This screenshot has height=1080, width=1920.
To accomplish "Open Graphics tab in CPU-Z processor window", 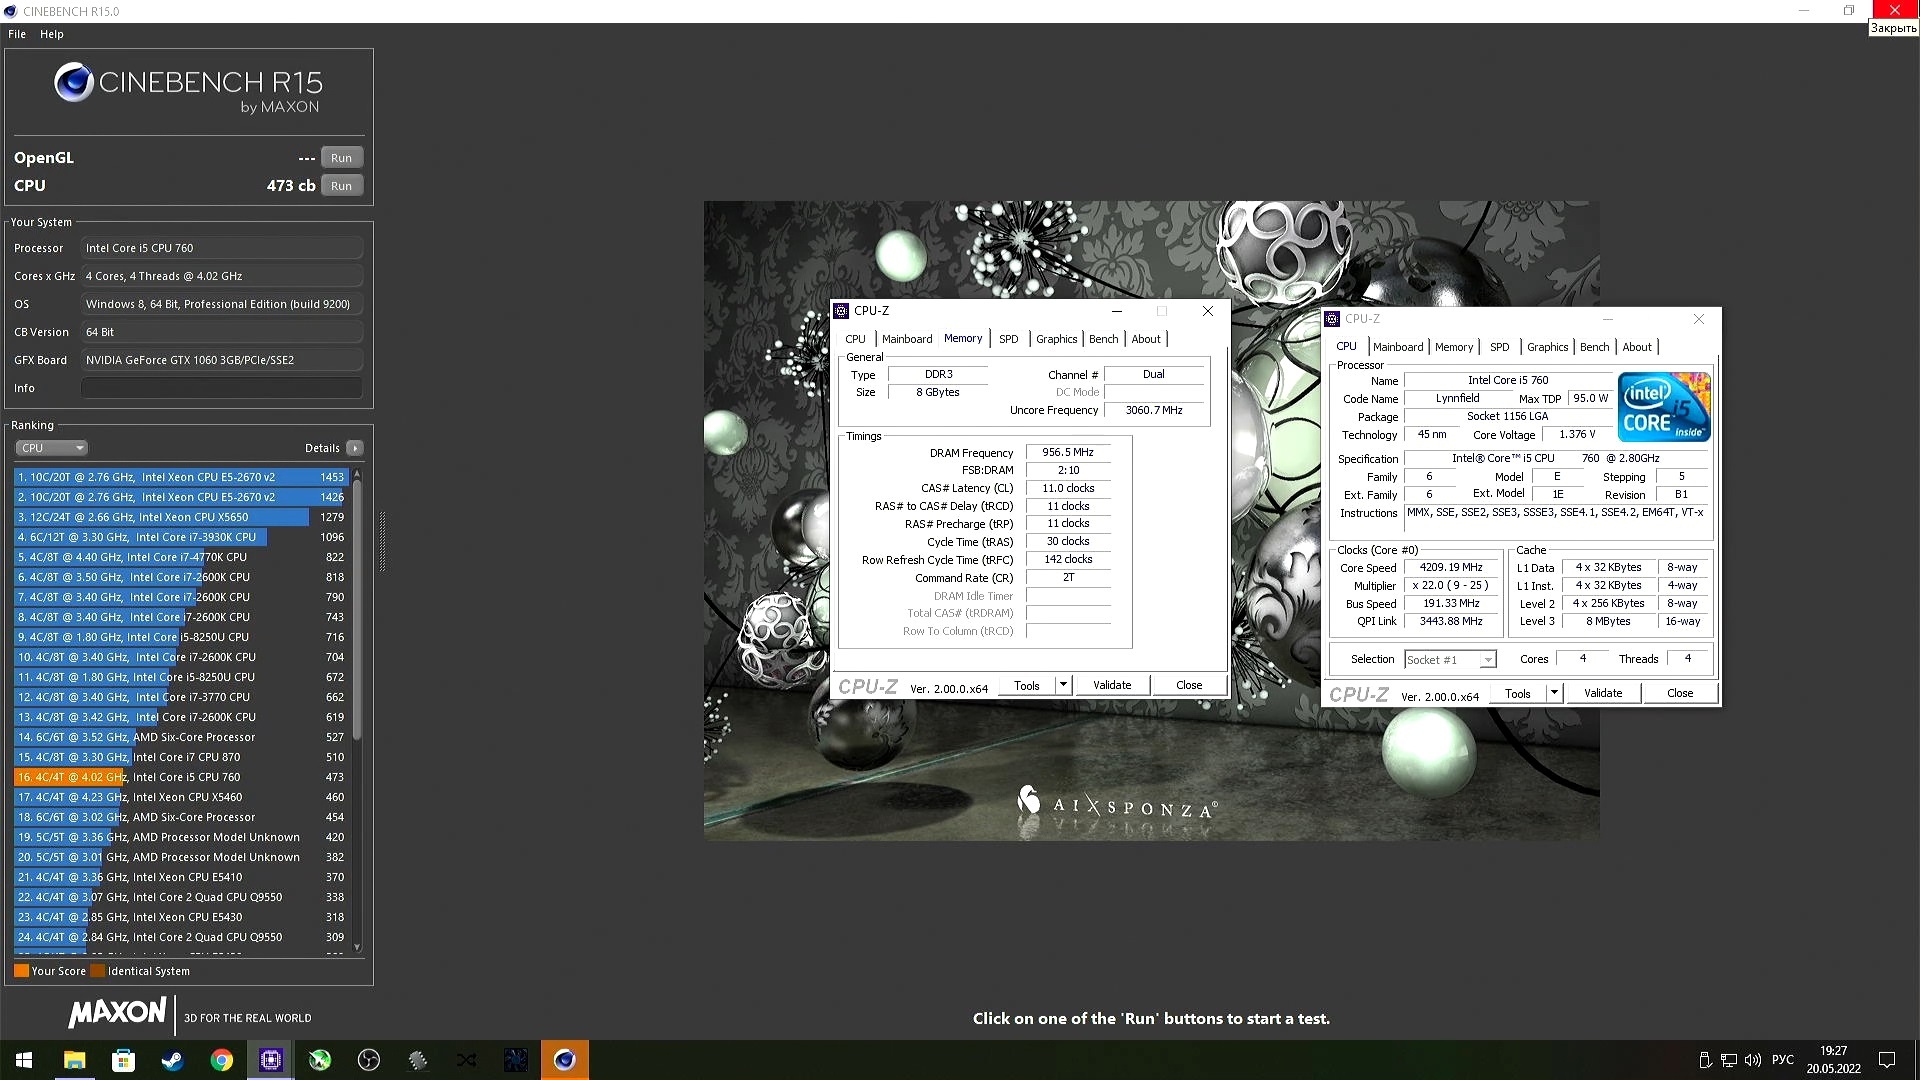I will pyautogui.click(x=1548, y=347).
